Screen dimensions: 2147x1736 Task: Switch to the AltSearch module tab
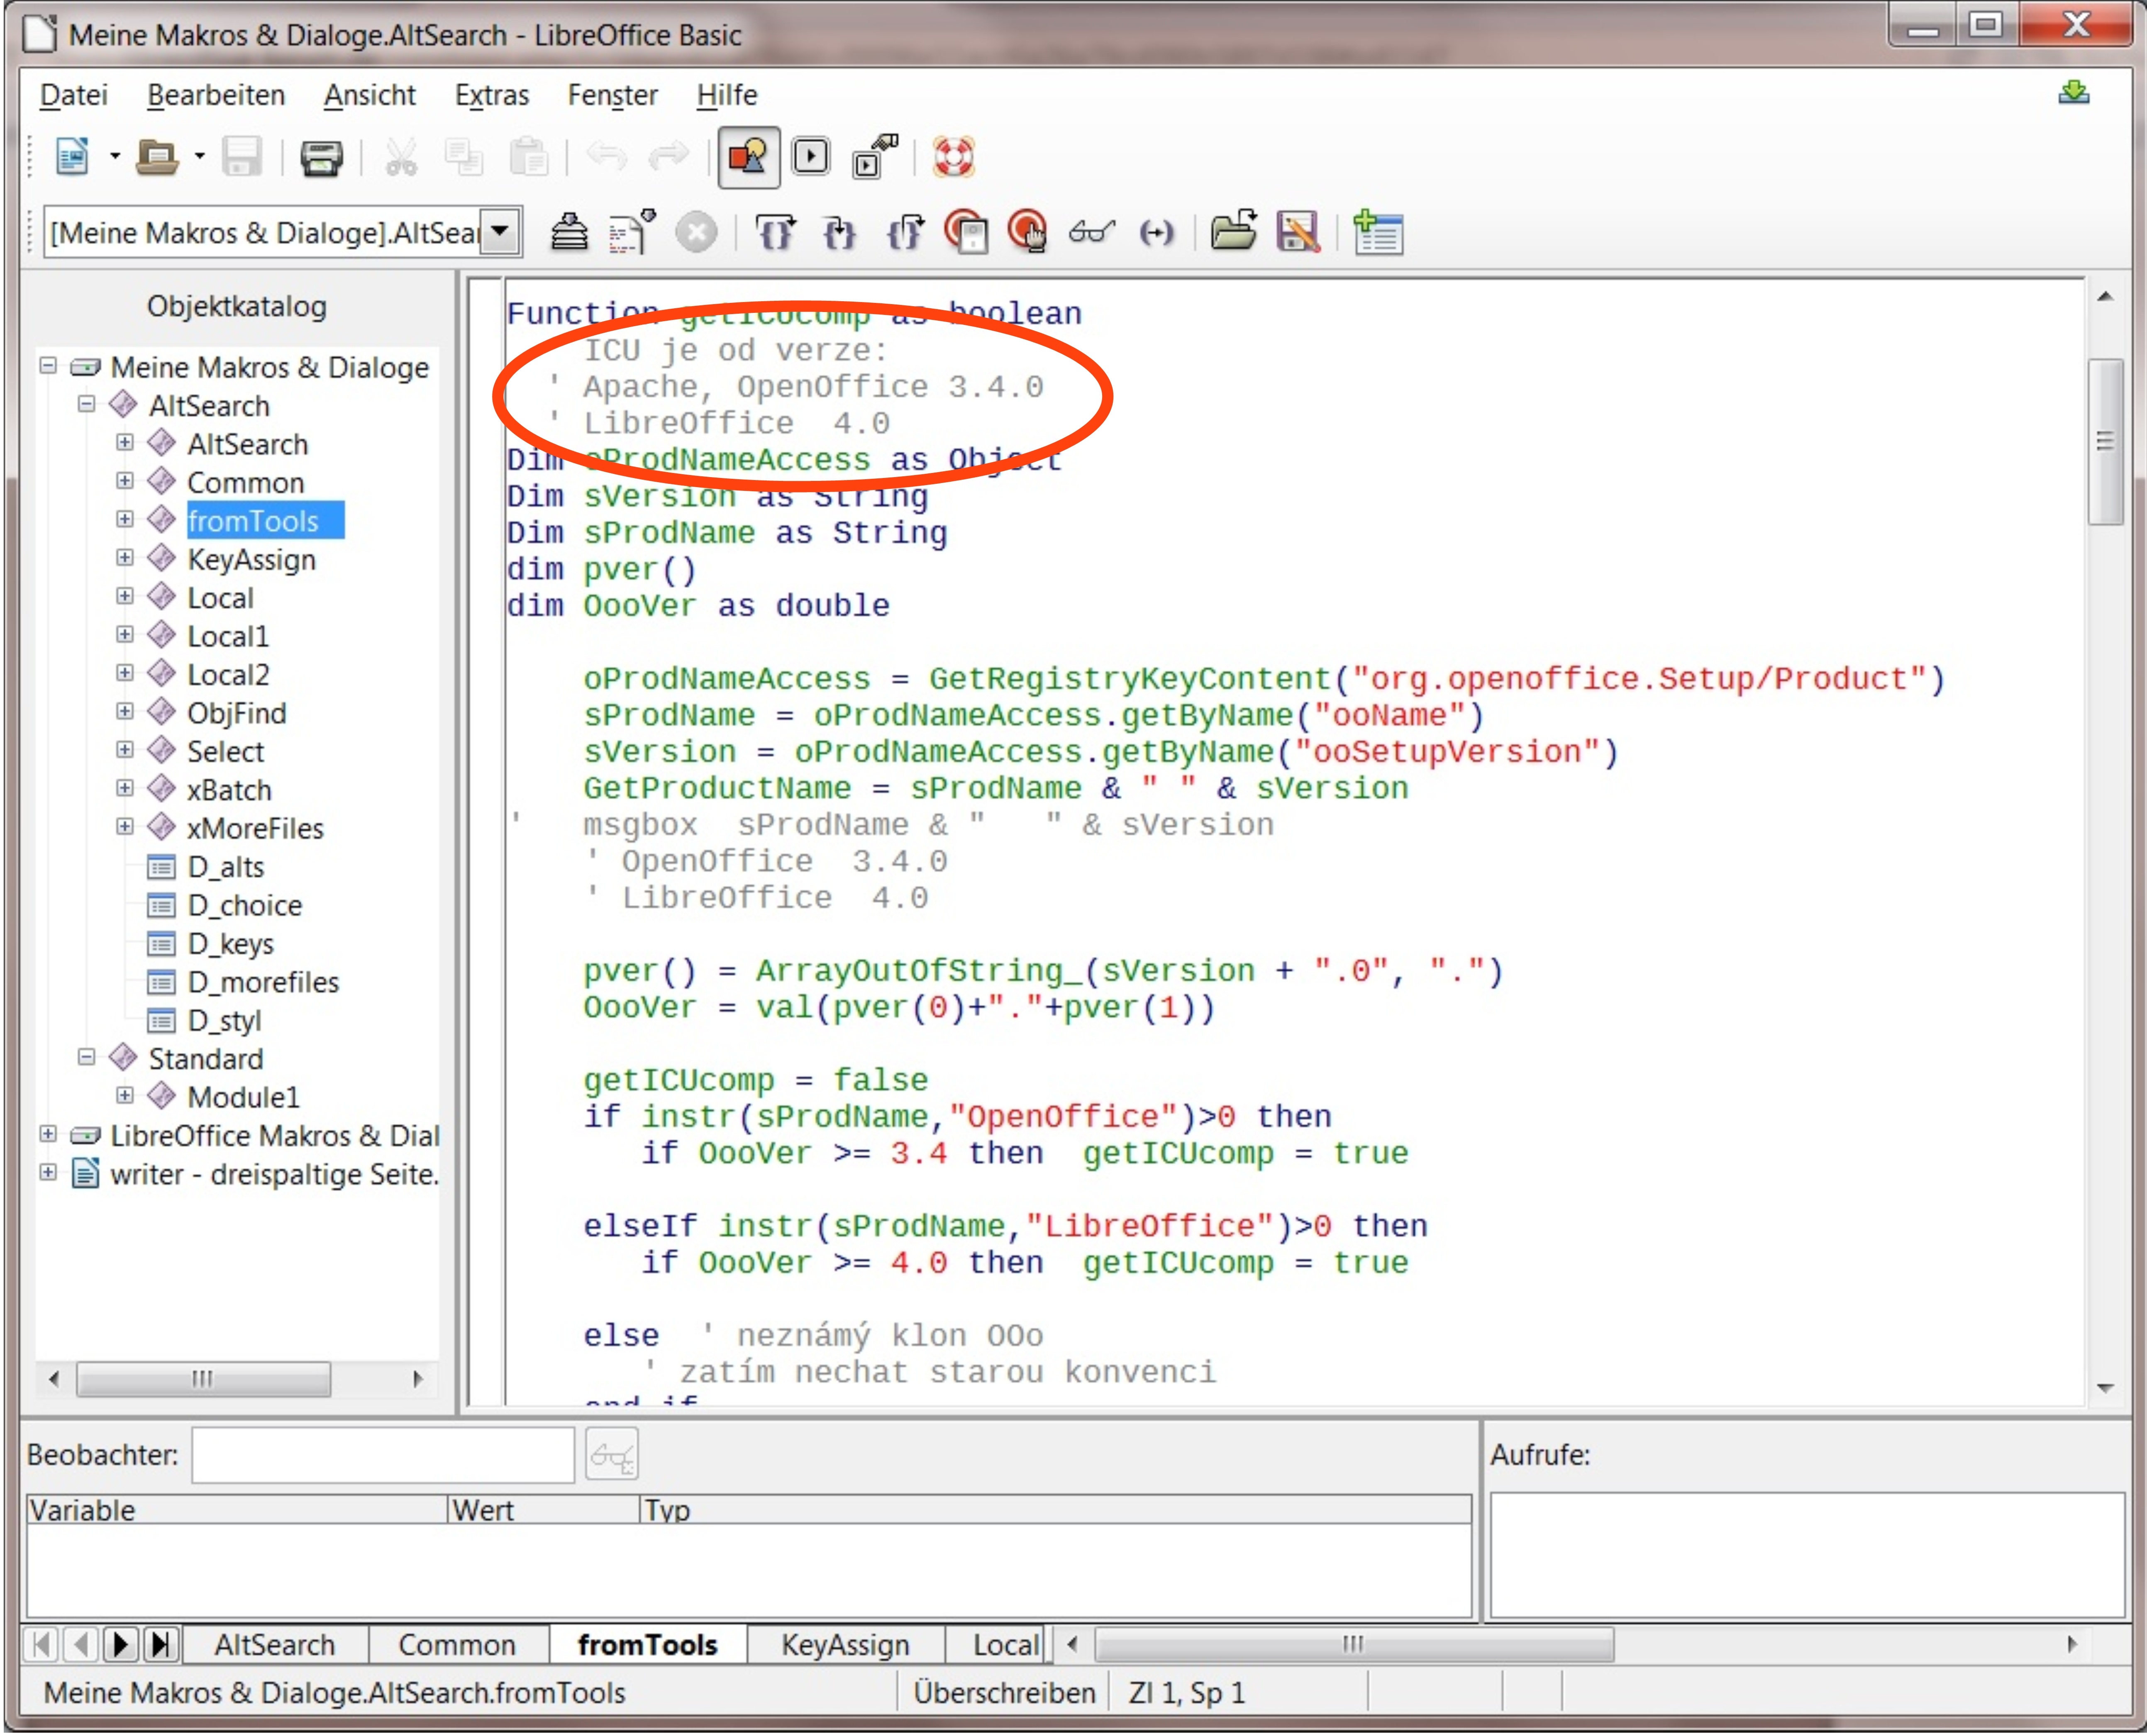pyautogui.click(x=275, y=1645)
